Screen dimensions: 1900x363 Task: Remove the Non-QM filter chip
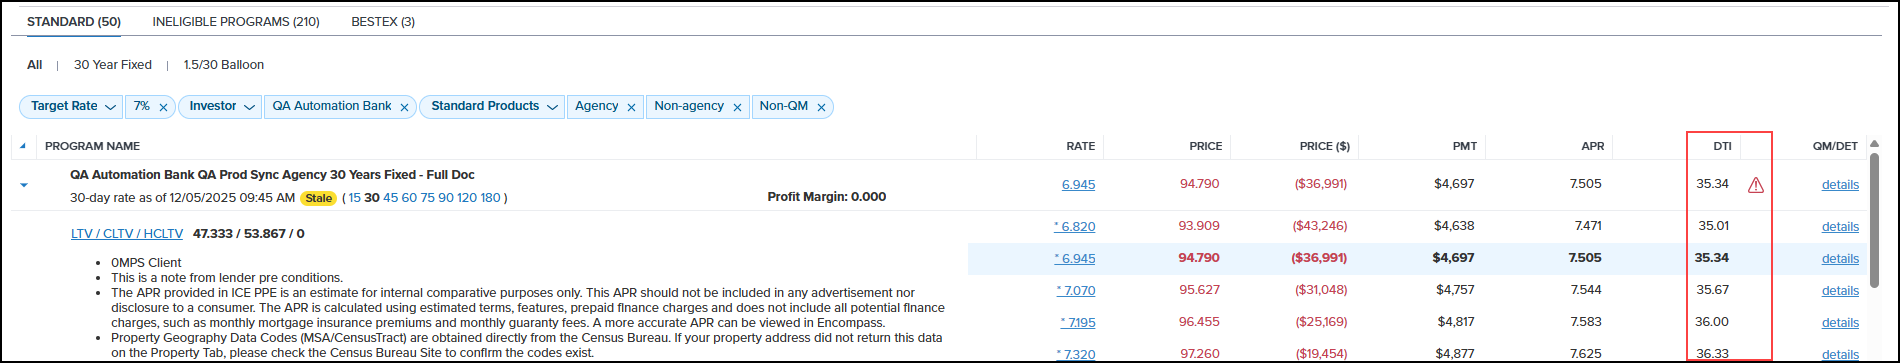[821, 107]
